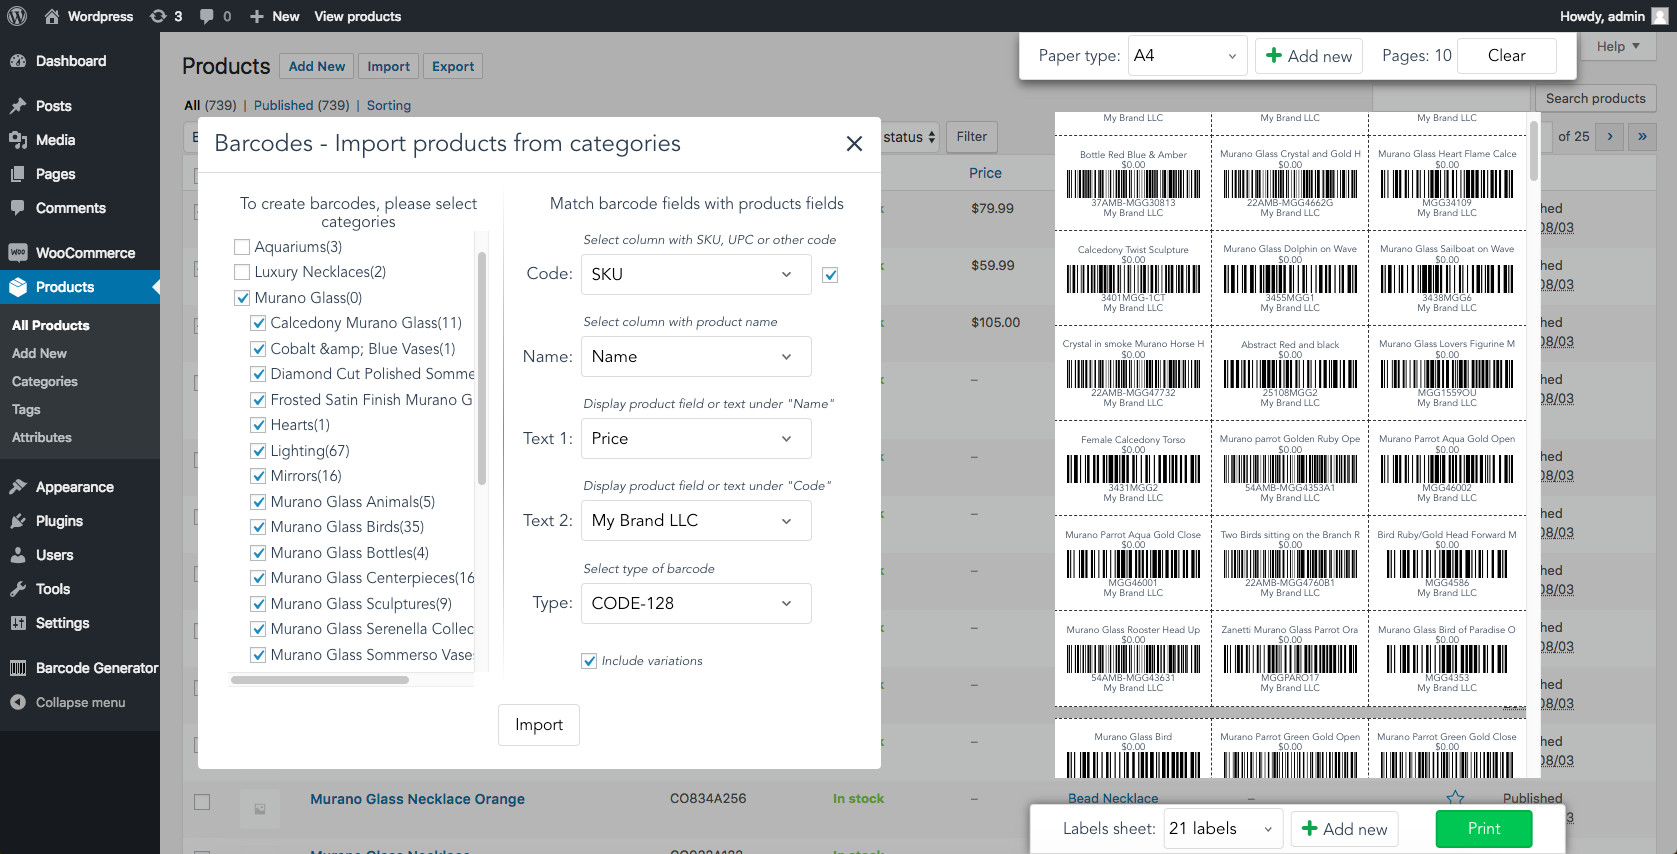Click Add new next to Paper type
1677x854 pixels.
(1309, 56)
